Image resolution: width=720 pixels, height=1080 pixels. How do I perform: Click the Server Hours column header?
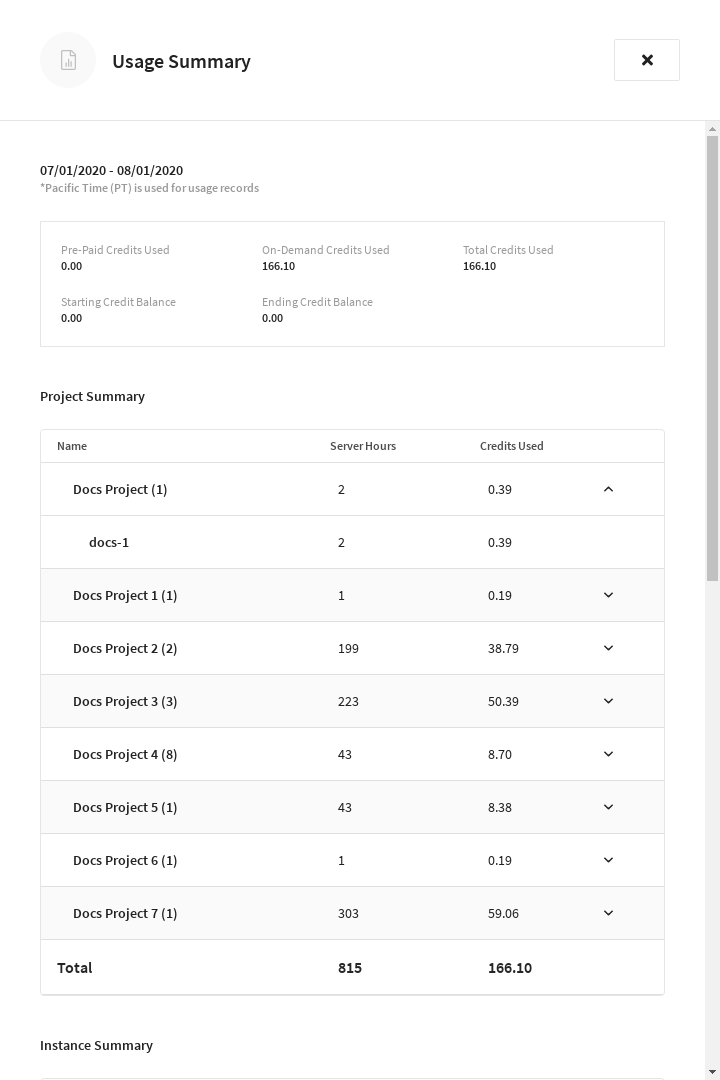point(363,446)
